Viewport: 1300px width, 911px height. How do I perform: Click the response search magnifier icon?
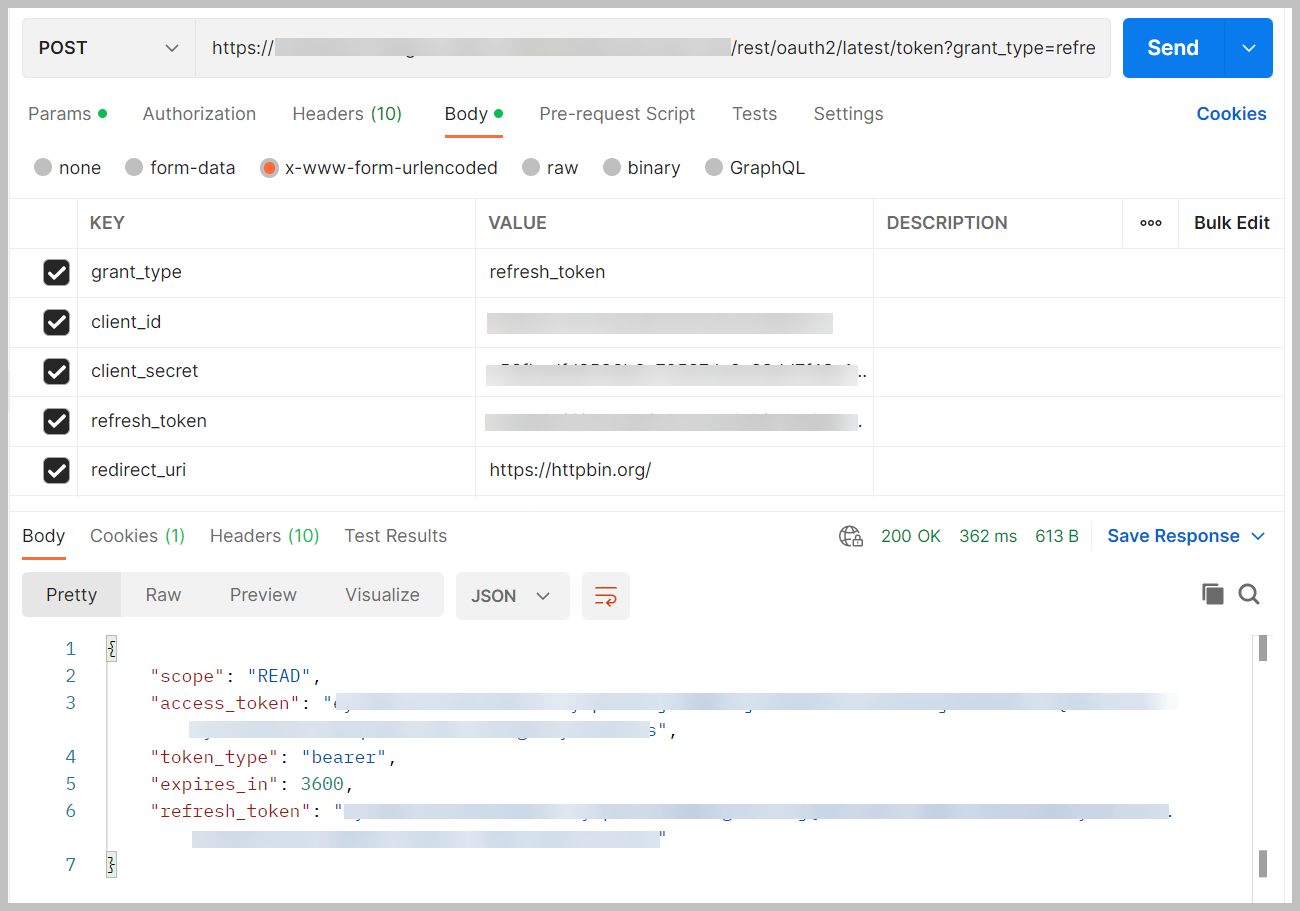[x=1249, y=595]
